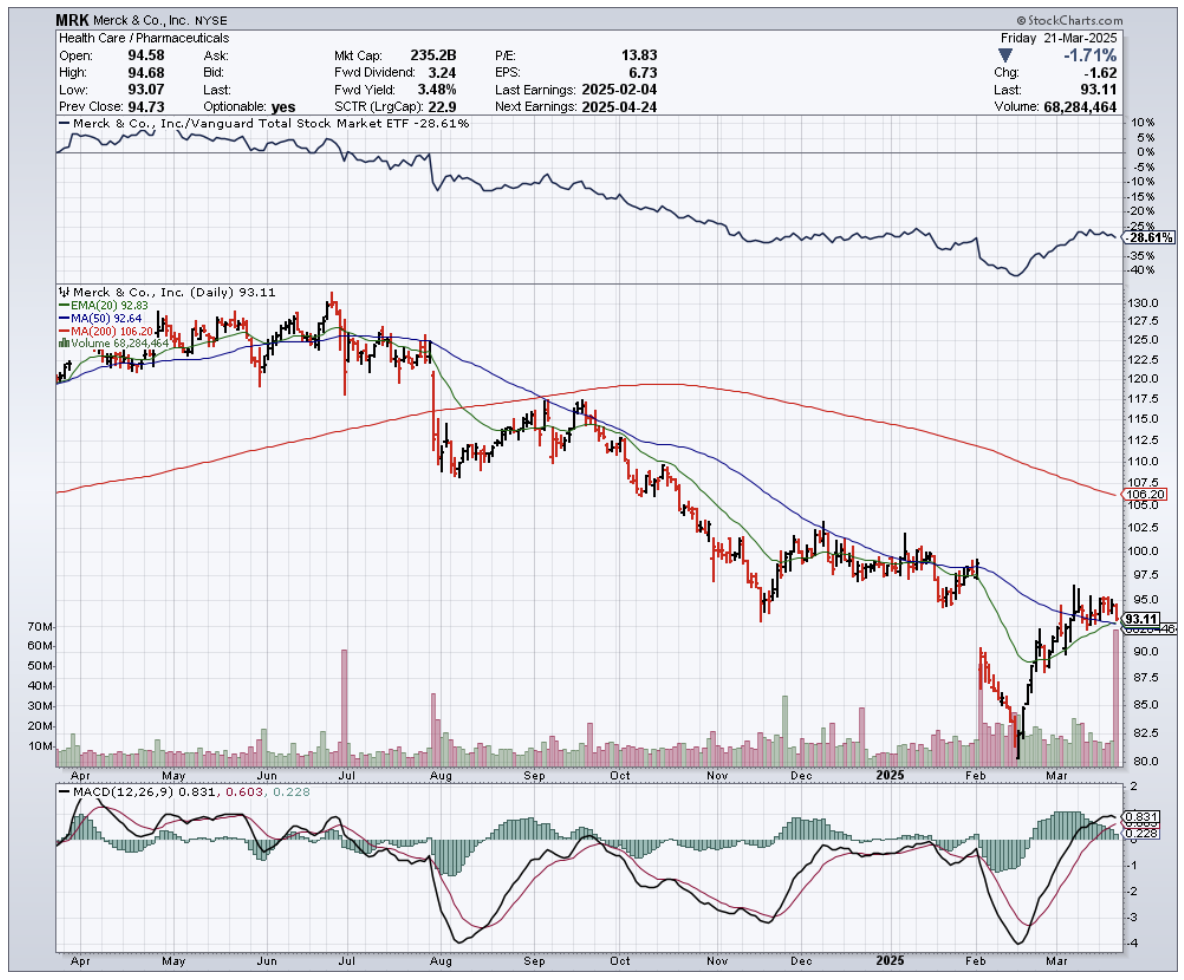The height and width of the screenshot is (980, 1184).
Task: Click the price bar icon beside Merck (Daily)
Action: (x=64, y=292)
